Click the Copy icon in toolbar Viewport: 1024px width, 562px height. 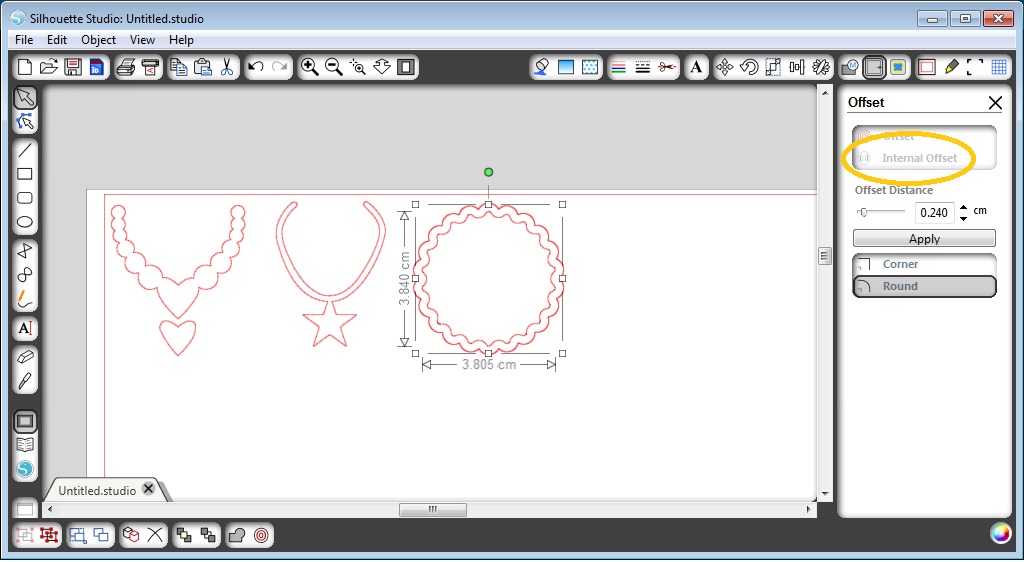coord(179,67)
